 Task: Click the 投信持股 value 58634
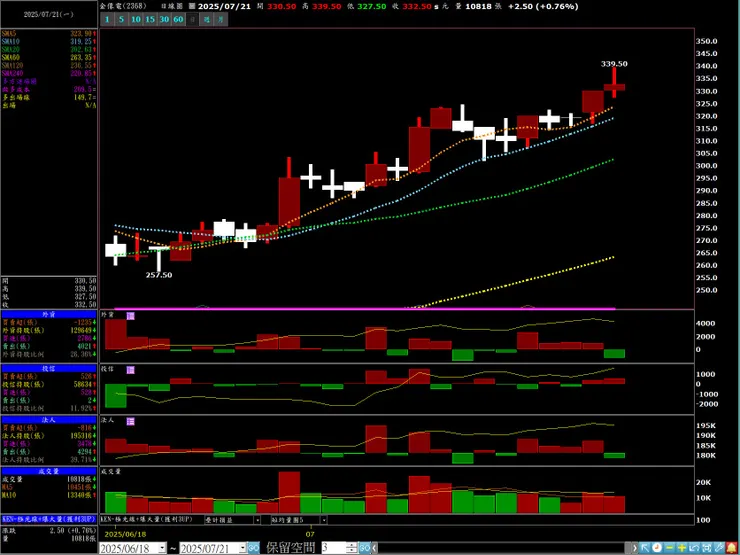[83, 385]
